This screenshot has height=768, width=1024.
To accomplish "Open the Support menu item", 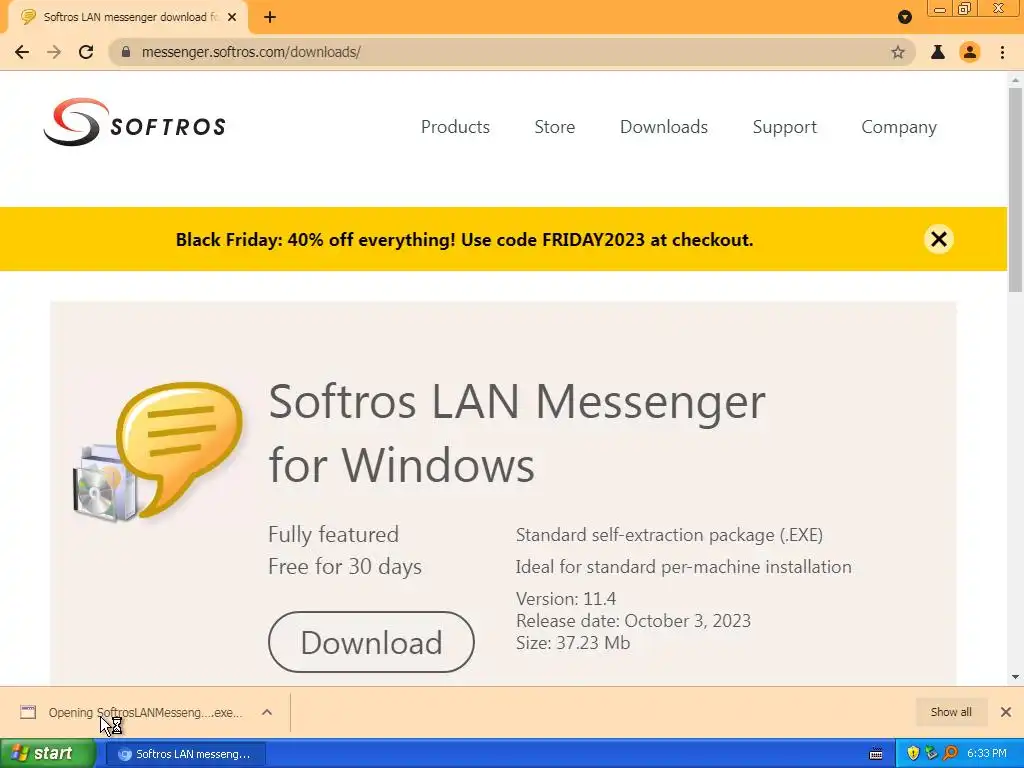I will [x=784, y=127].
